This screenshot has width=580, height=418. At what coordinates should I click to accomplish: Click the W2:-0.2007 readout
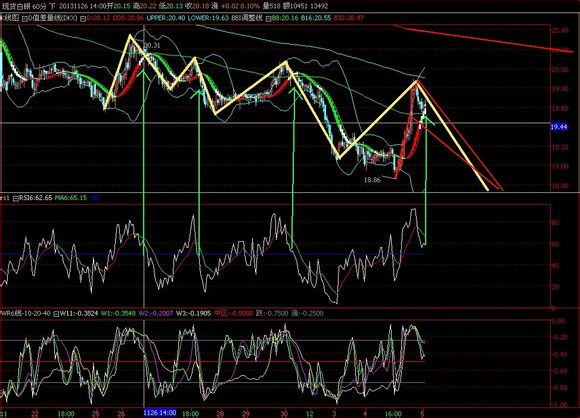[156, 313]
